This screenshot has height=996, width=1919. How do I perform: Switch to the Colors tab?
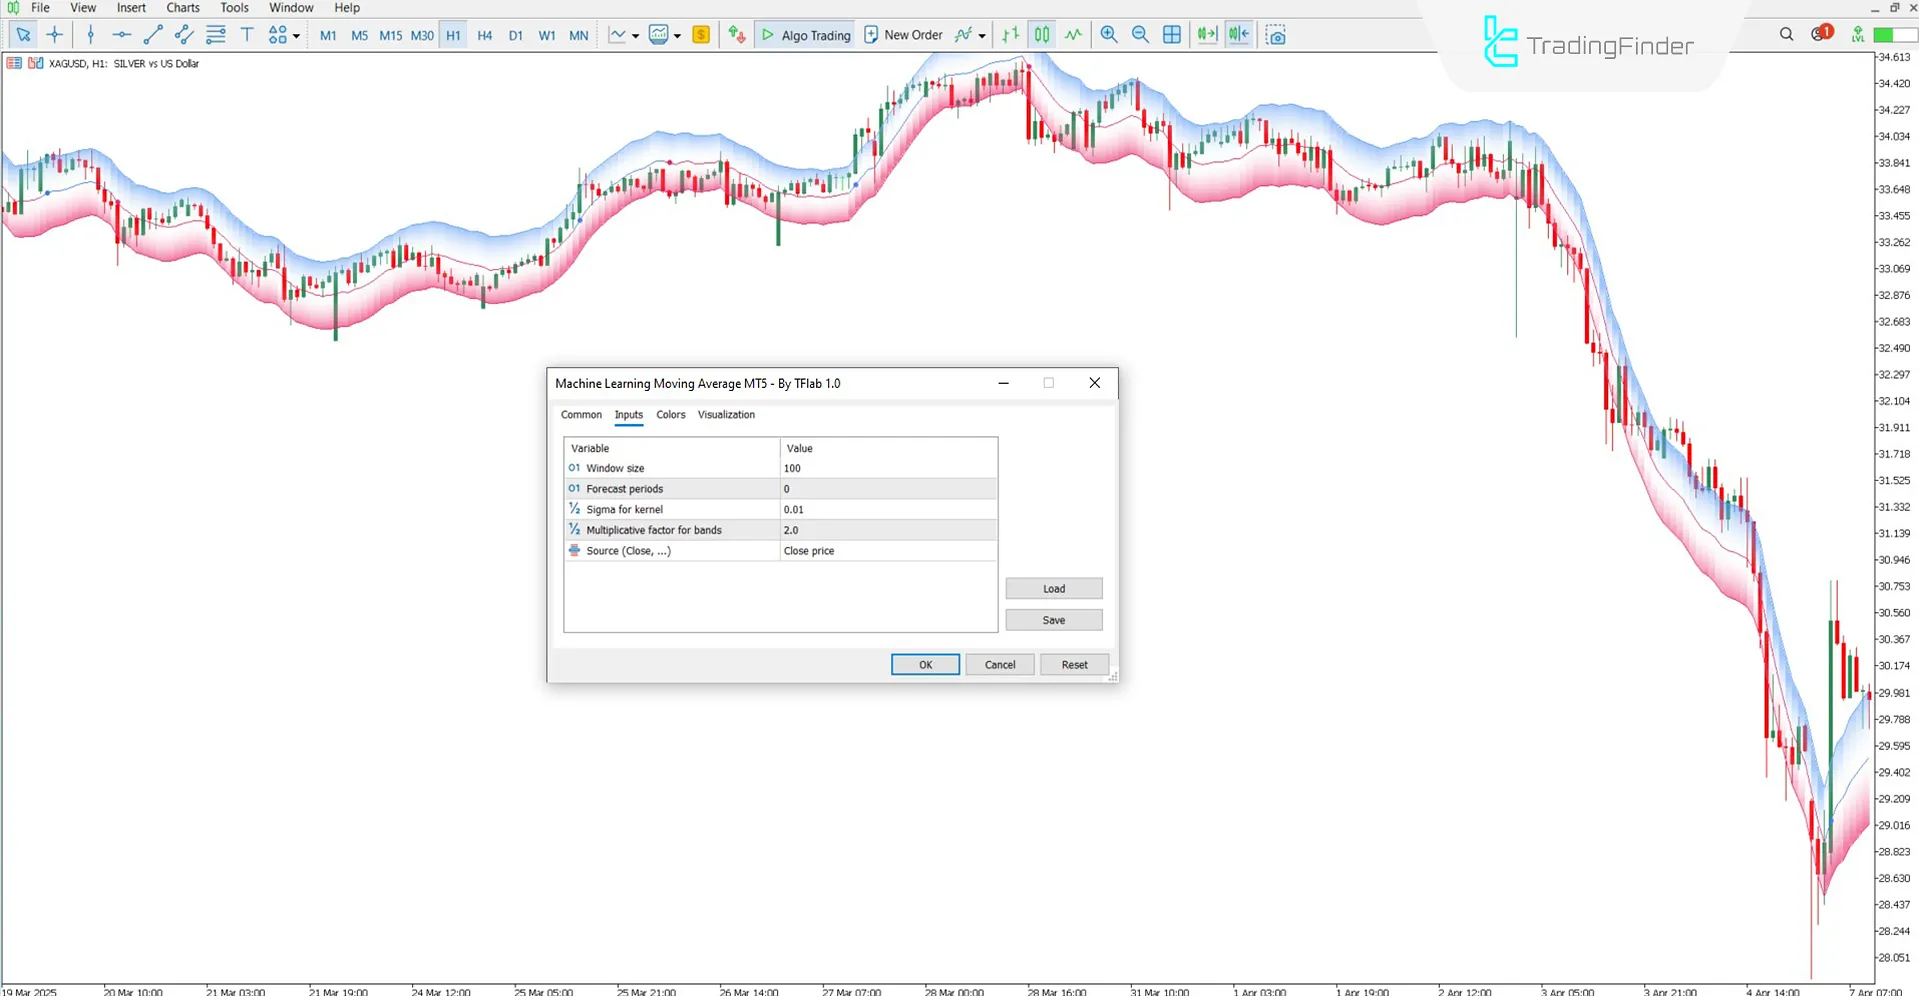(x=670, y=414)
